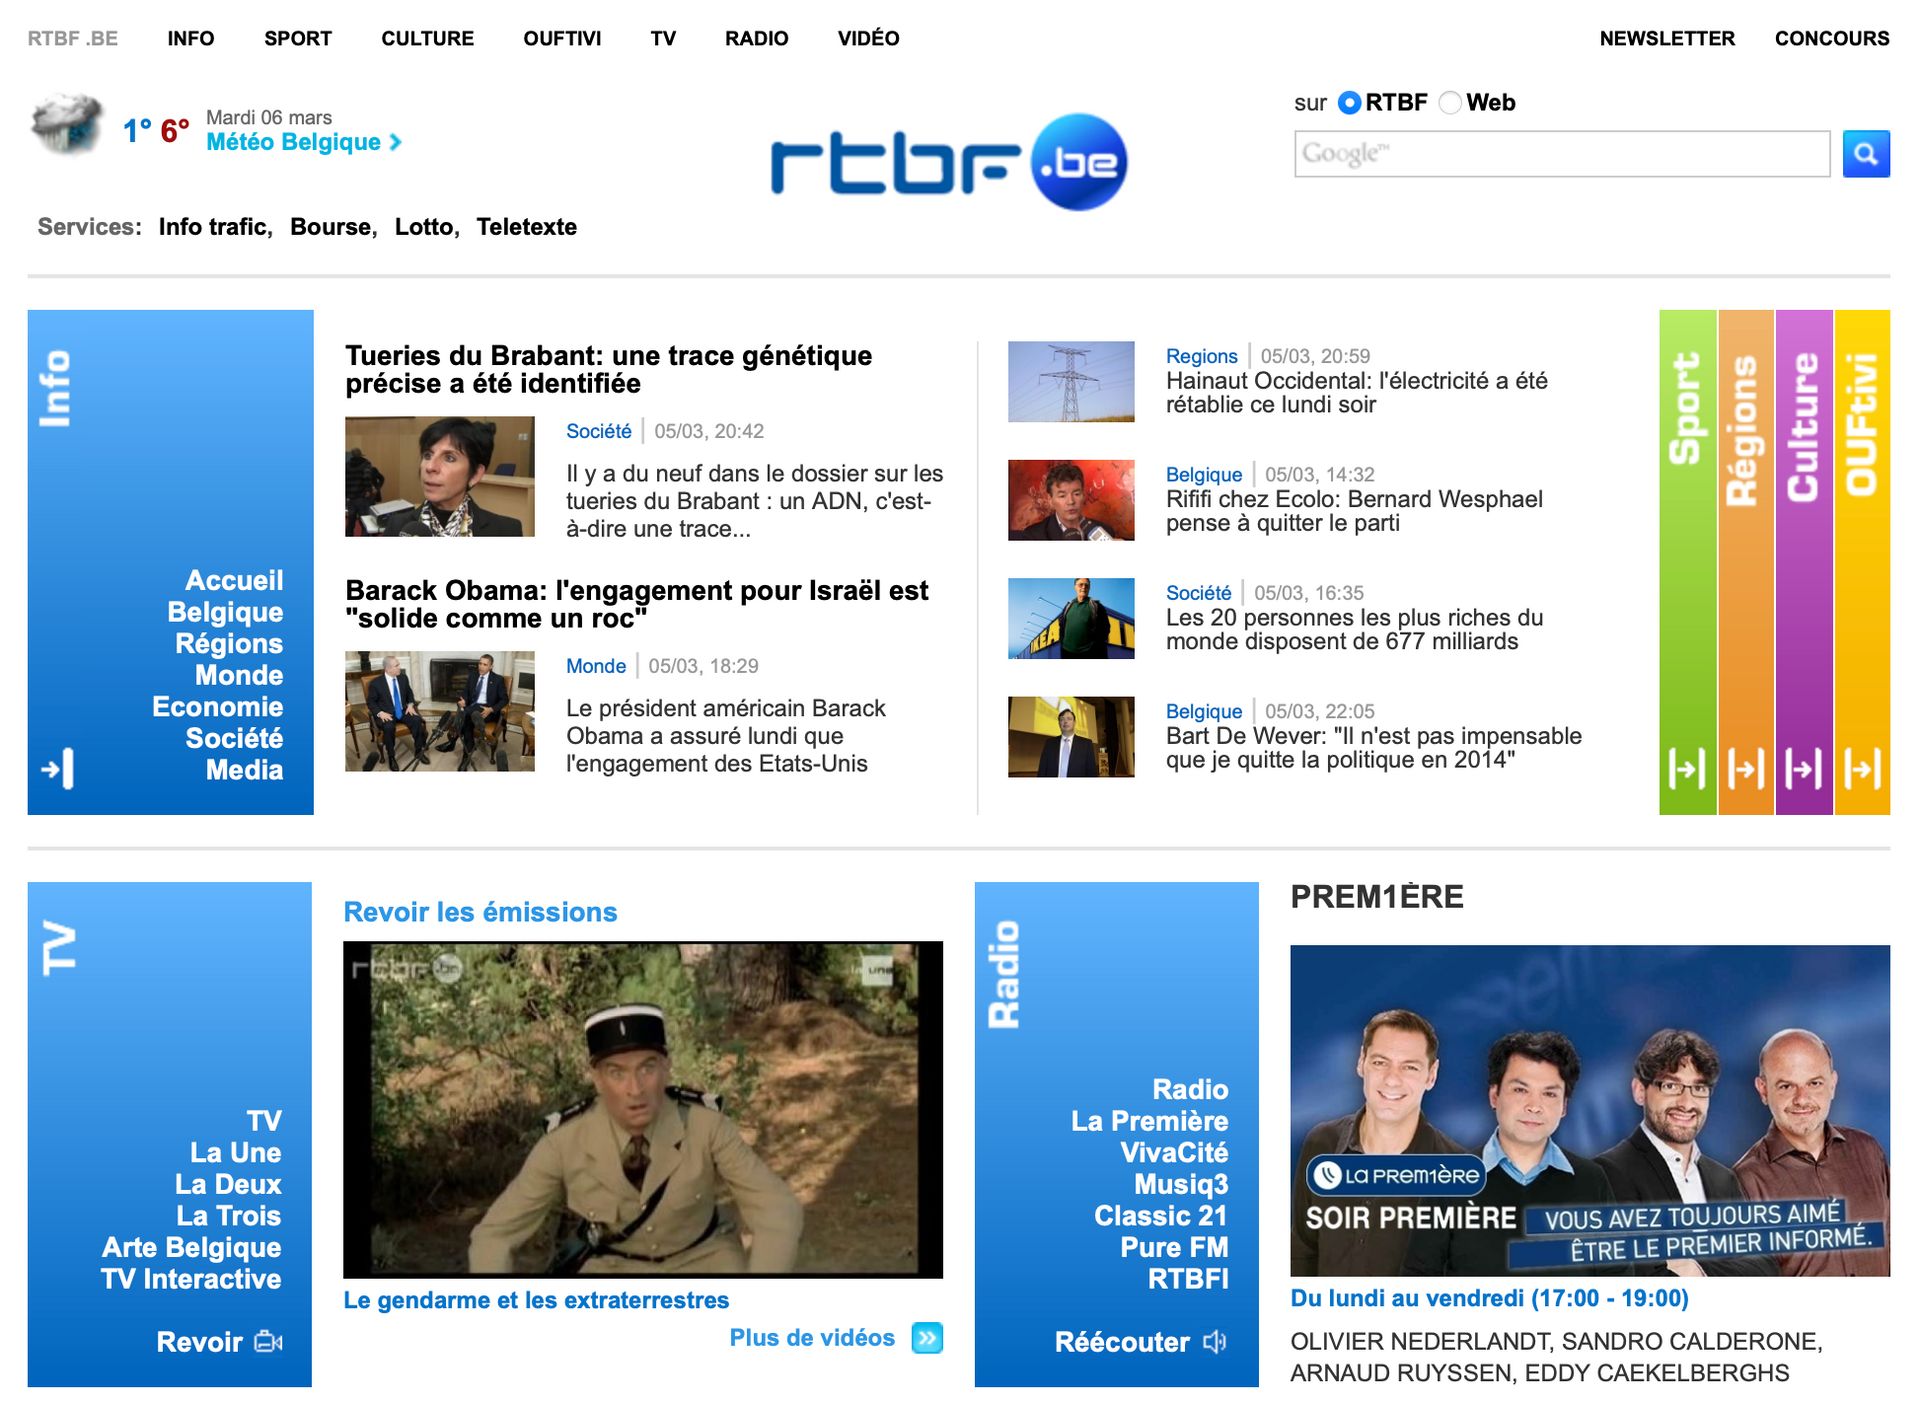The height and width of the screenshot is (1415, 1920).
Task: Open the 20 personnes les plus riches article
Action: [x=1354, y=630]
